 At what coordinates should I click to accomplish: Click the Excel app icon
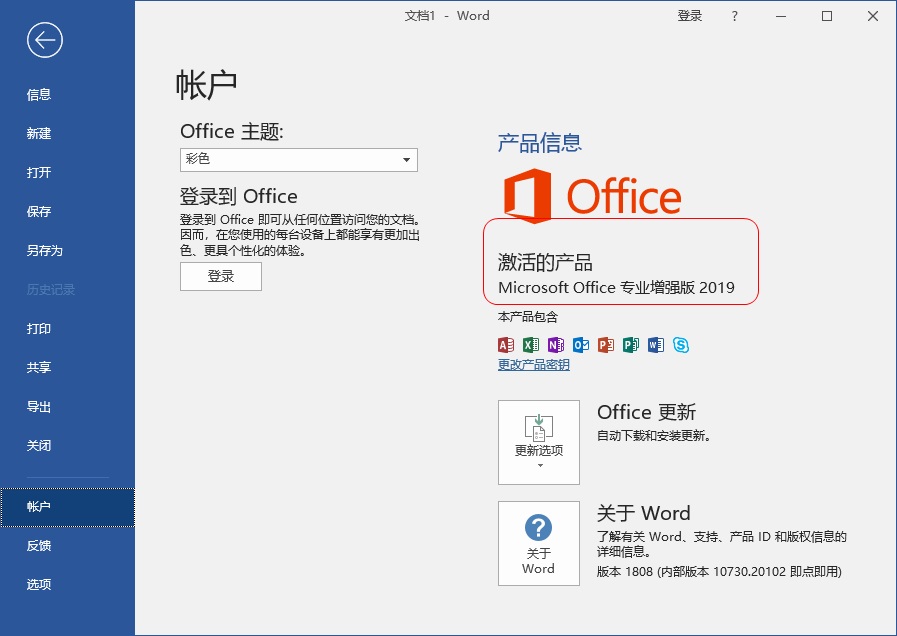530,344
